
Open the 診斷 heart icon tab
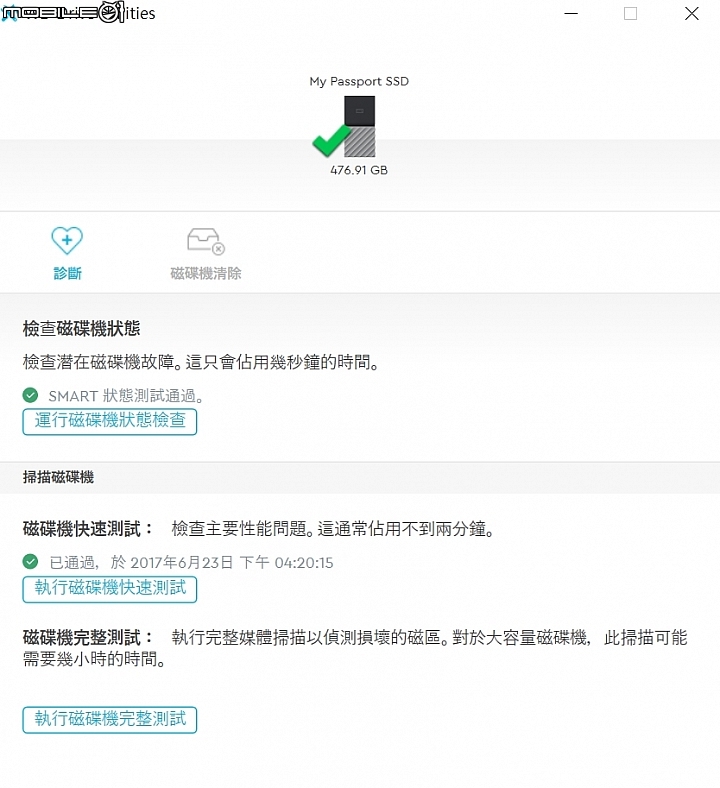tap(67, 240)
